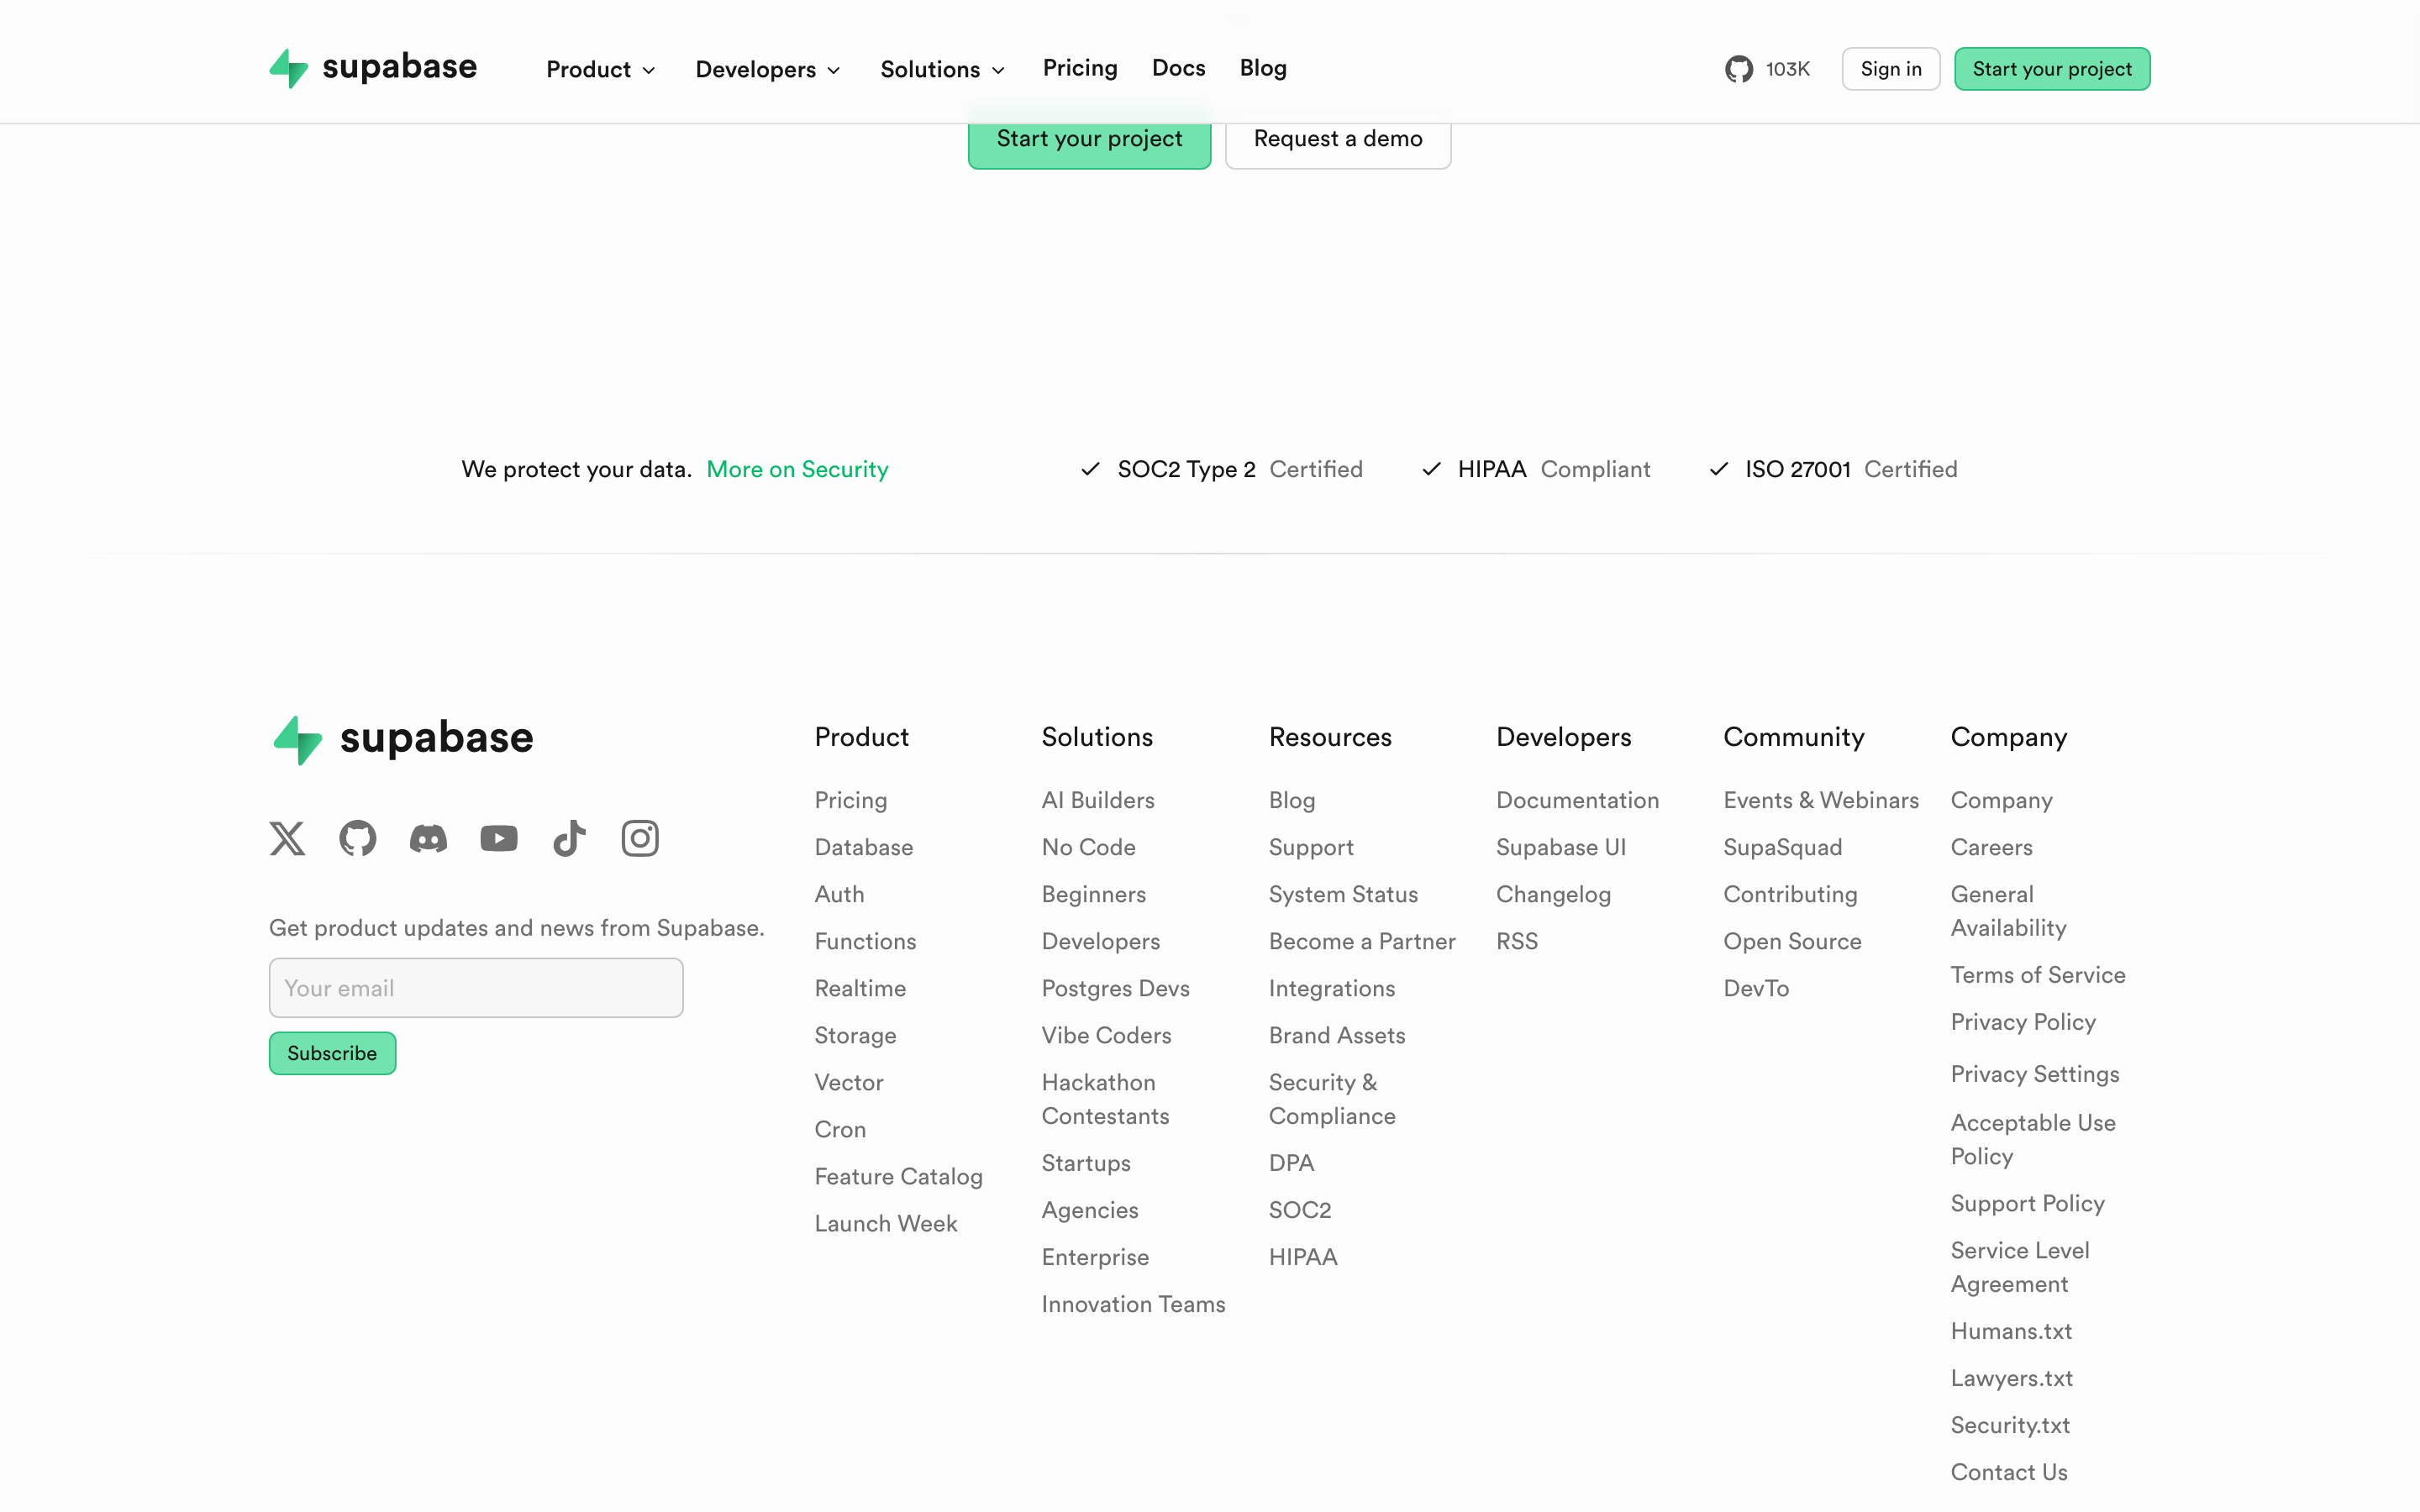Viewport: 2420px width, 1512px height.
Task: Click the GitHub 103K stars icon
Action: (x=1768, y=69)
